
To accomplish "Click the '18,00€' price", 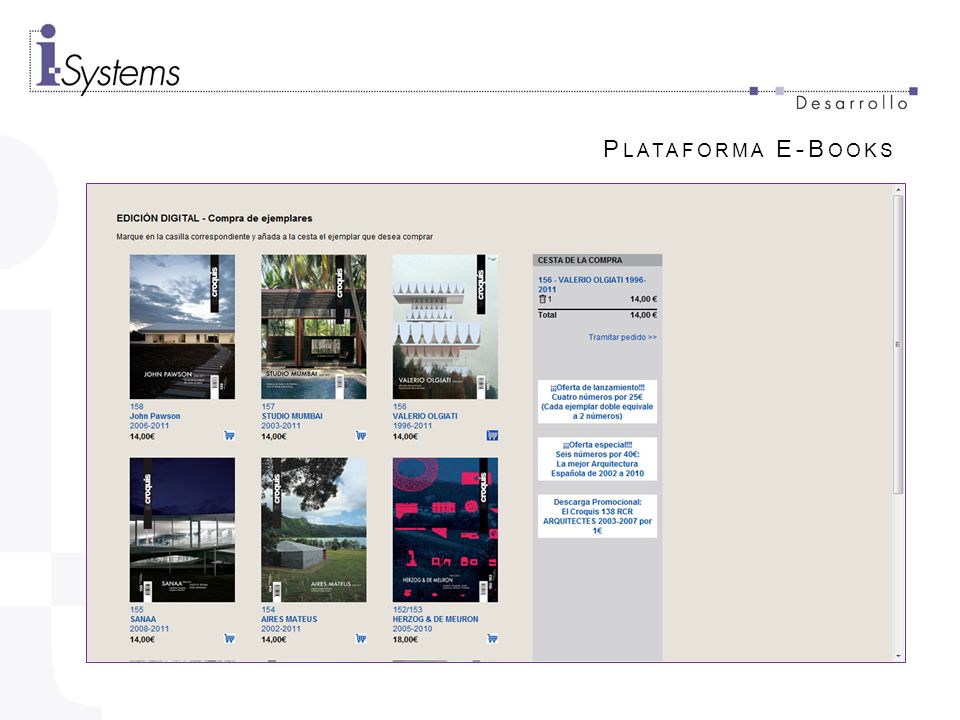I will pyautogui.click(x=405, y=639).
